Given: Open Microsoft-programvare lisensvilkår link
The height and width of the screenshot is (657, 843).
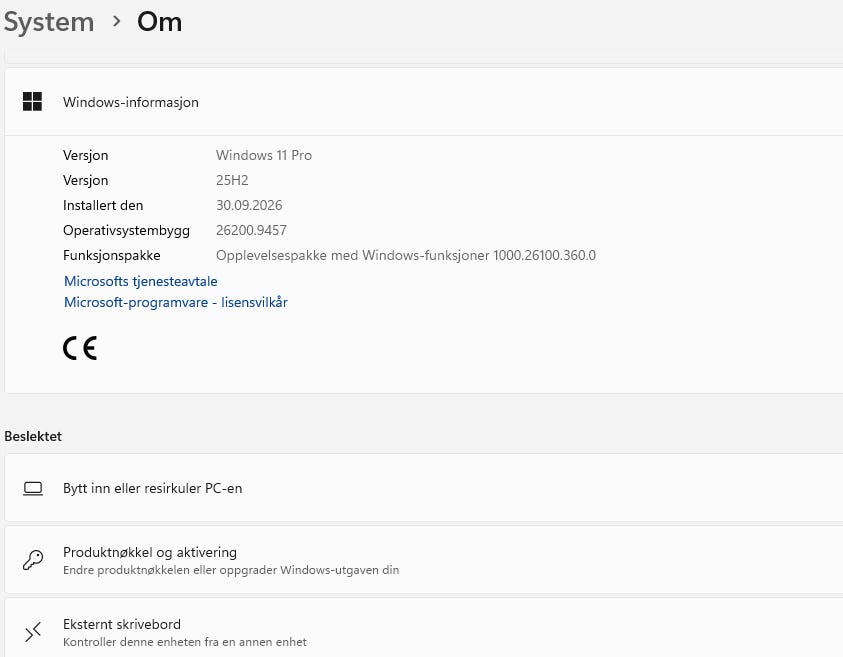Looking at the screenshot, I should point(176,302).
